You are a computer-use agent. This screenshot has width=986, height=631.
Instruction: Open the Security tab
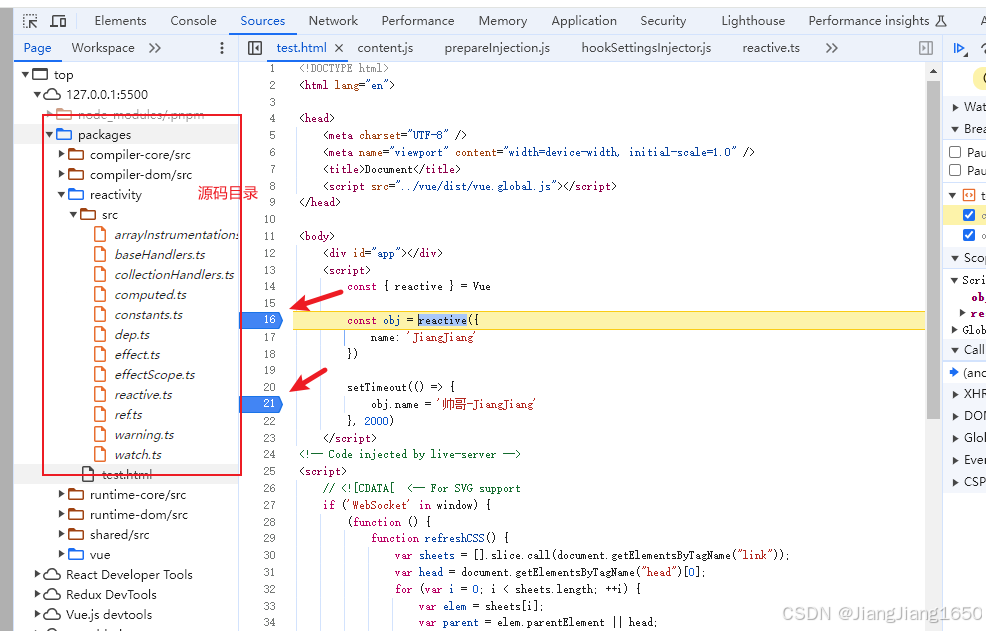tap(663, 21)
